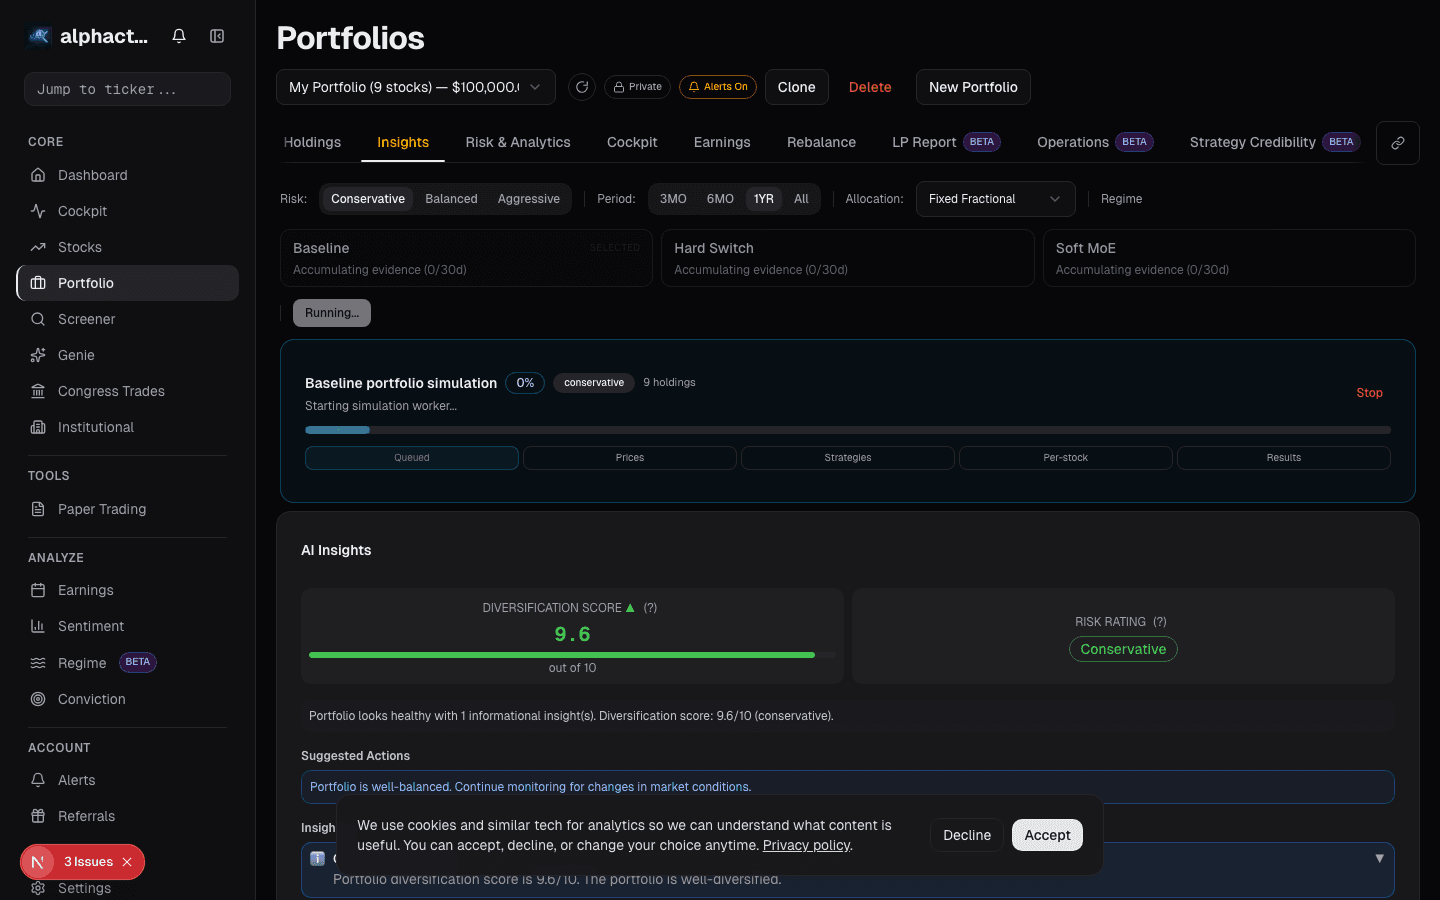Open the share link icon beside the tabs

click(1397, 142)
